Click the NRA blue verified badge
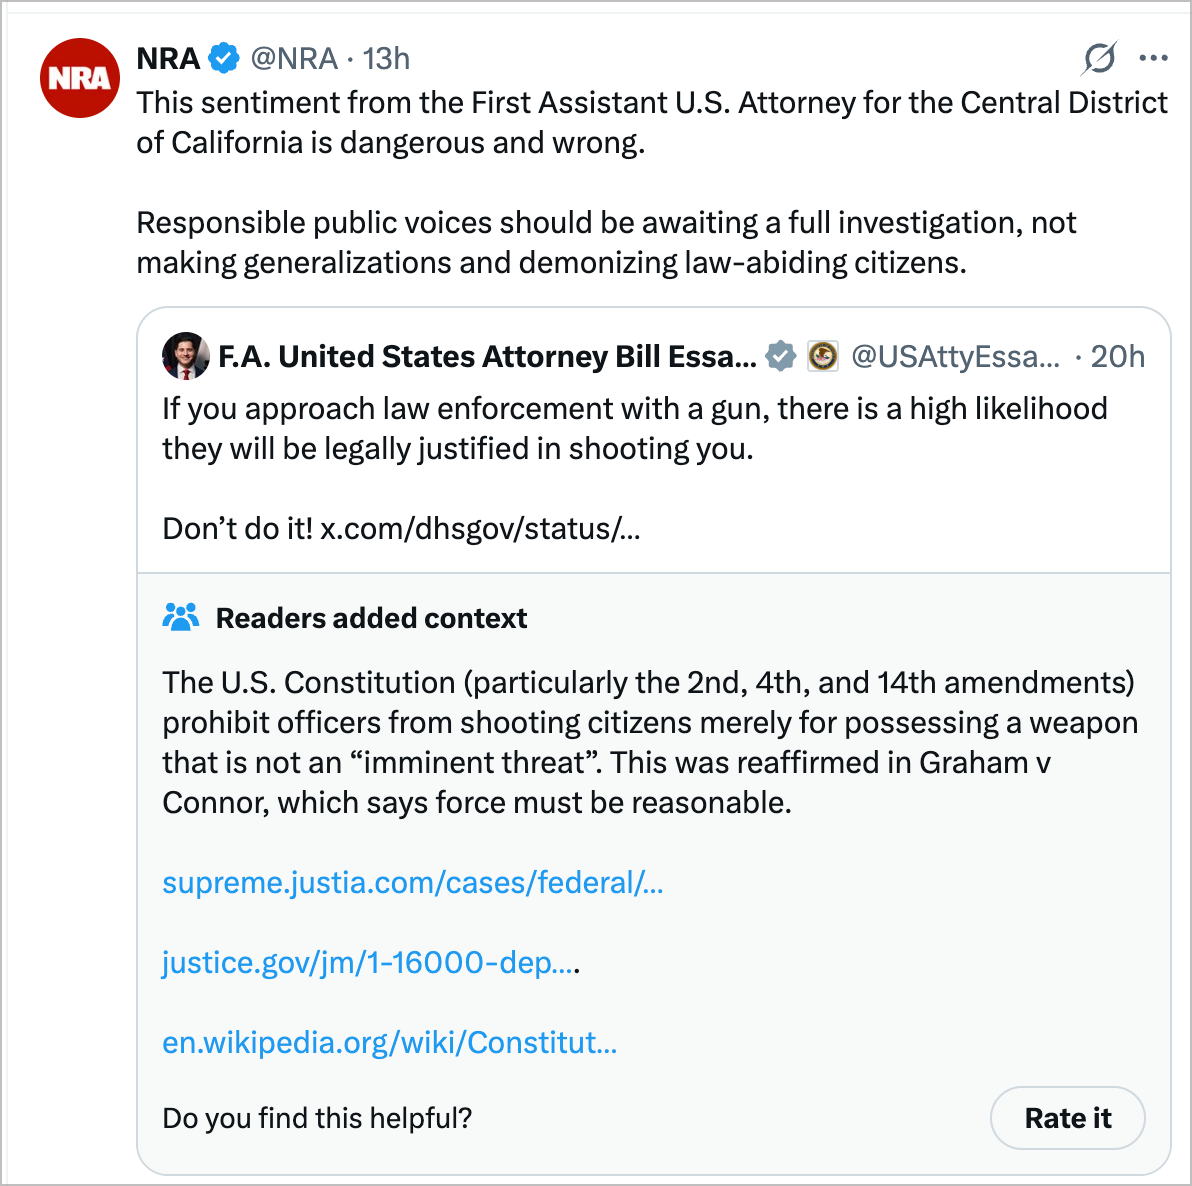Image resolution: width=1192 pixels, height=1186 pixels. [x=224, y=59]
